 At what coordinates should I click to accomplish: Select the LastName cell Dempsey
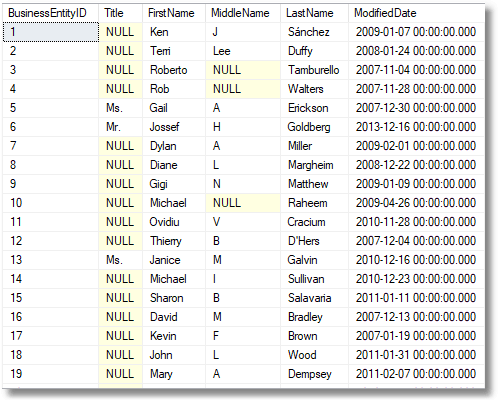pyautogui.click(x=315, y=374)
